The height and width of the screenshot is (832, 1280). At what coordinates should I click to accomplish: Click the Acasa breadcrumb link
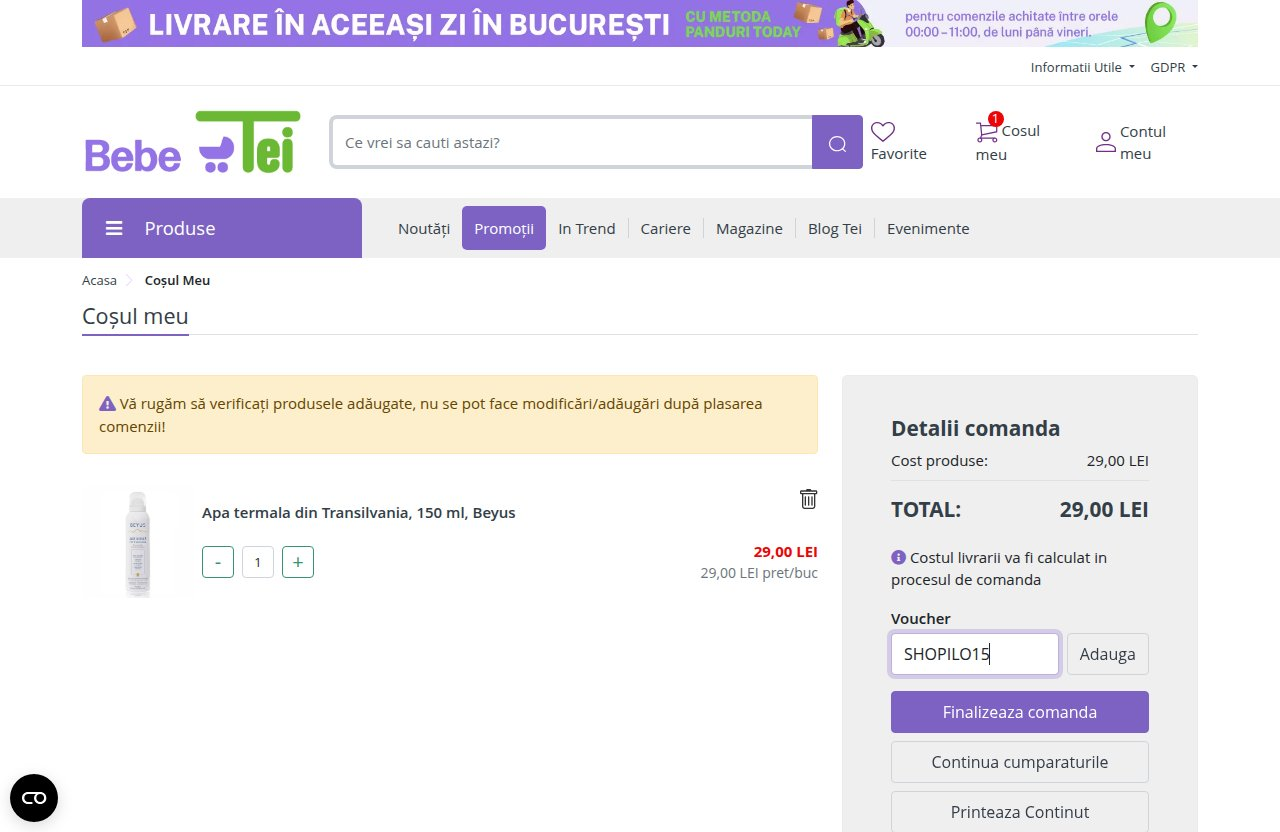(99, 280)
